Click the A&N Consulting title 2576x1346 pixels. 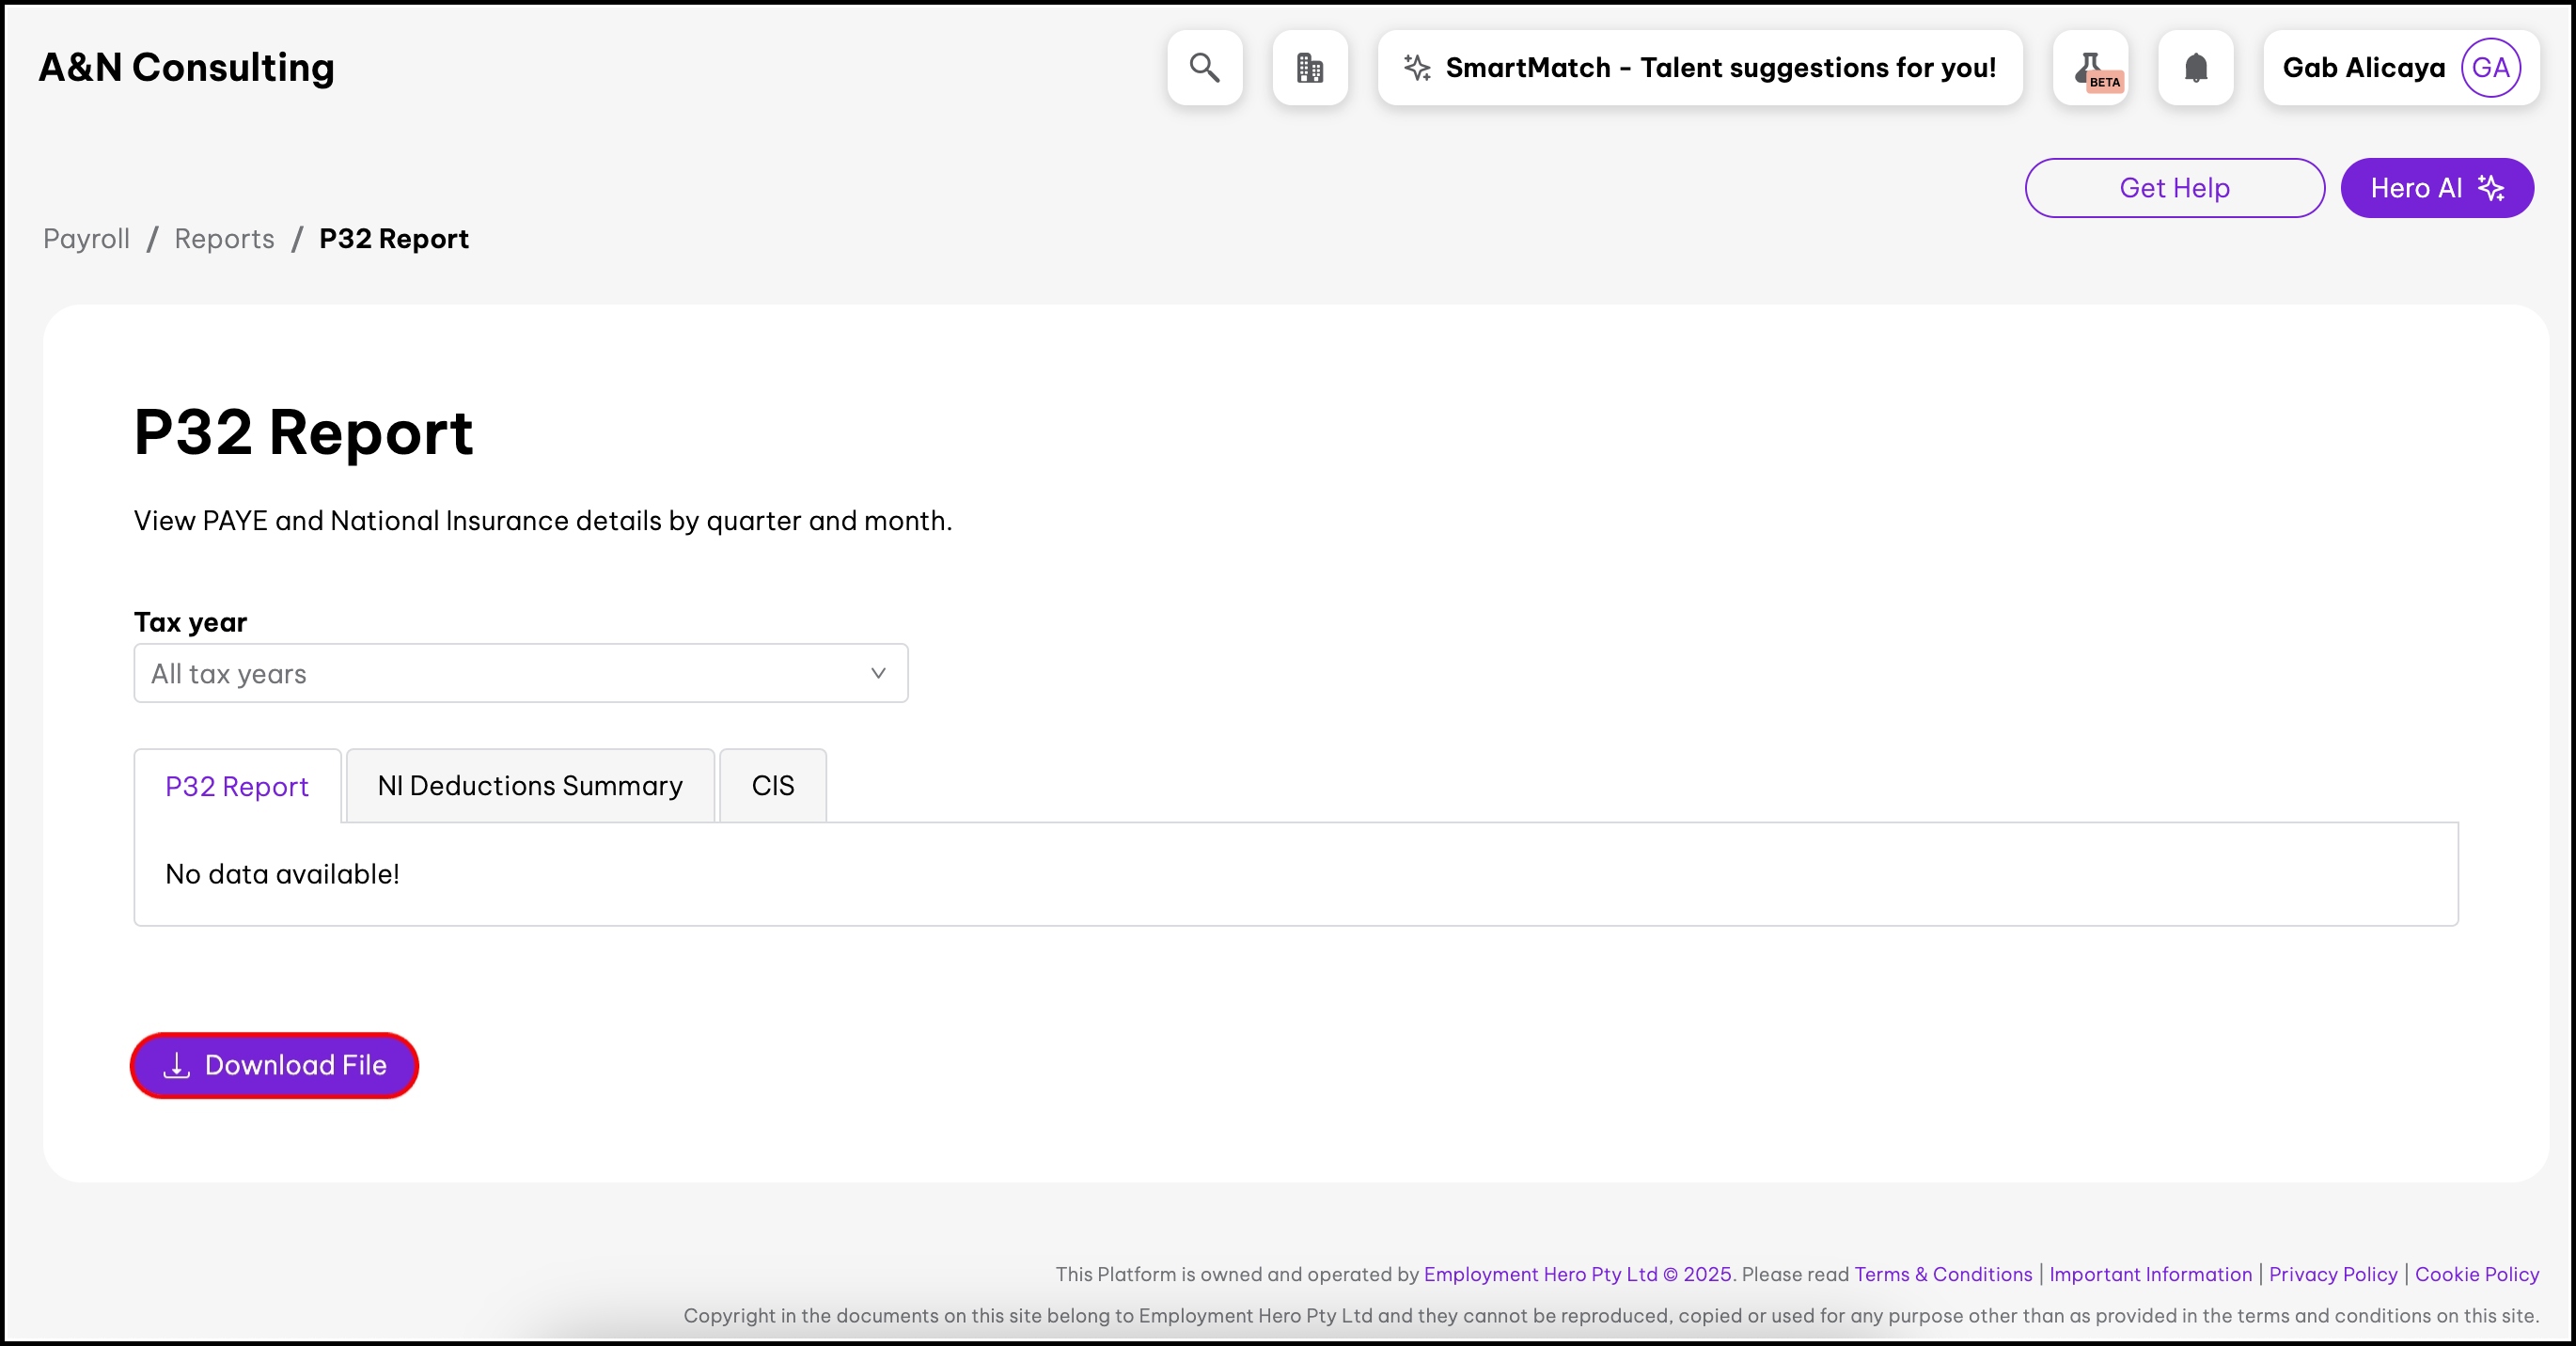coord(187,68)
